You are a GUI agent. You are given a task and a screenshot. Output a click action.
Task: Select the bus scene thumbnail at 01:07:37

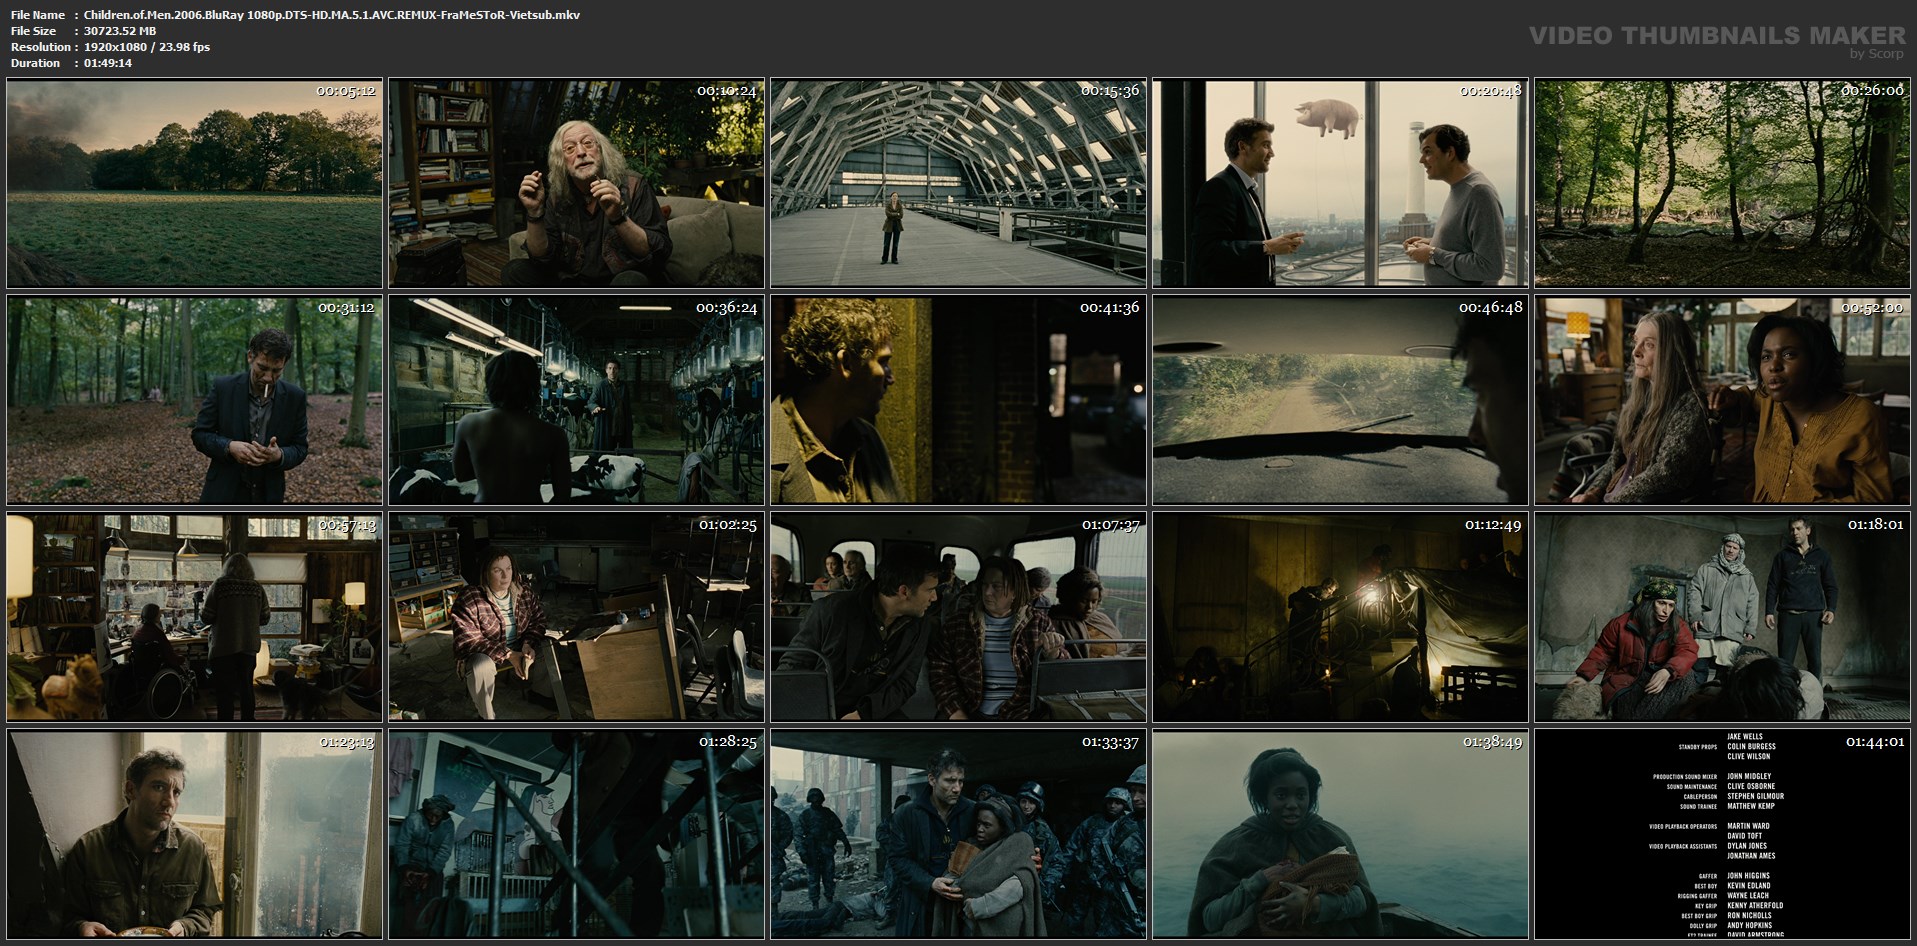click(958, 617)
